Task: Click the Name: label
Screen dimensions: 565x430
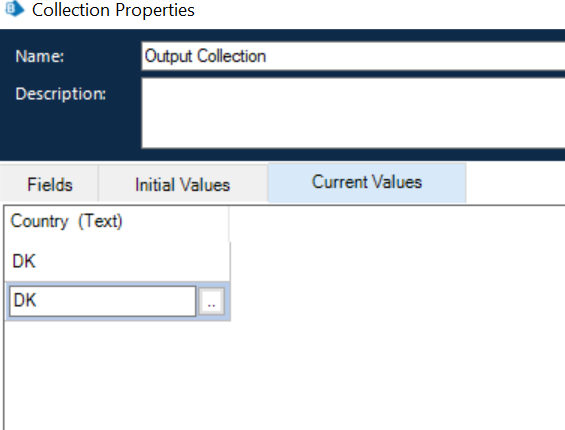Action: (x=40, y=56)
